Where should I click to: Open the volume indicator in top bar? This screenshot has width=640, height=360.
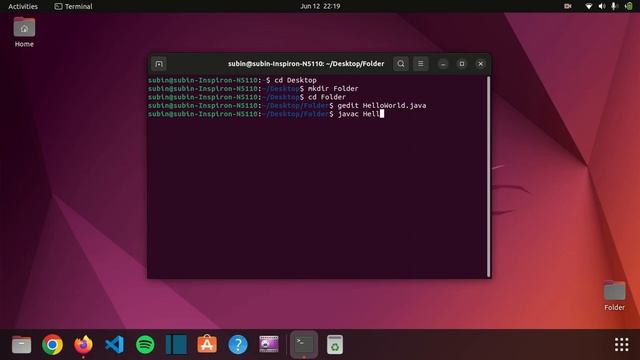pos(602,6)
